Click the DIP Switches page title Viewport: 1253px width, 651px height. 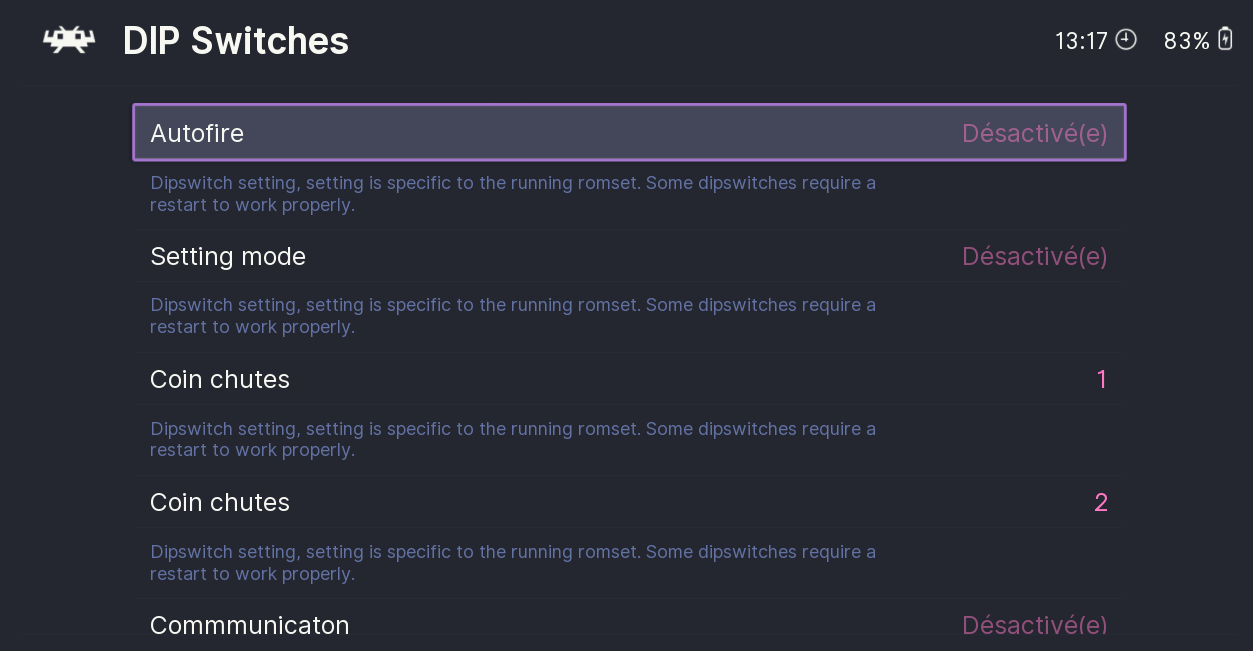pos(236,41)
